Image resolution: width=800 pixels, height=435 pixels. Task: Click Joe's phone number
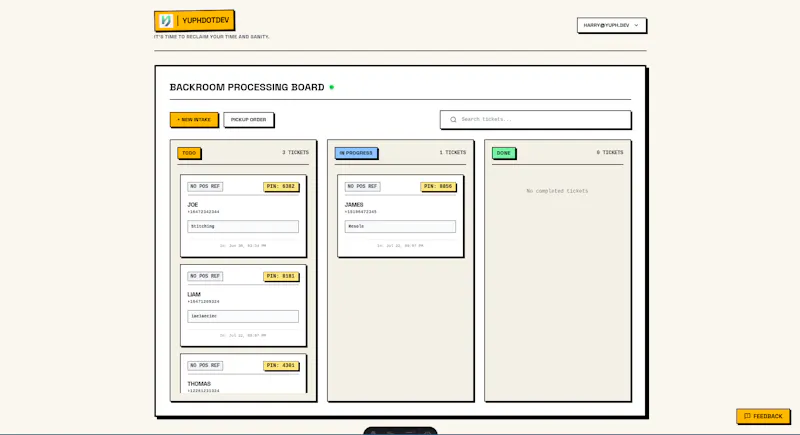[x=203, y=212]
